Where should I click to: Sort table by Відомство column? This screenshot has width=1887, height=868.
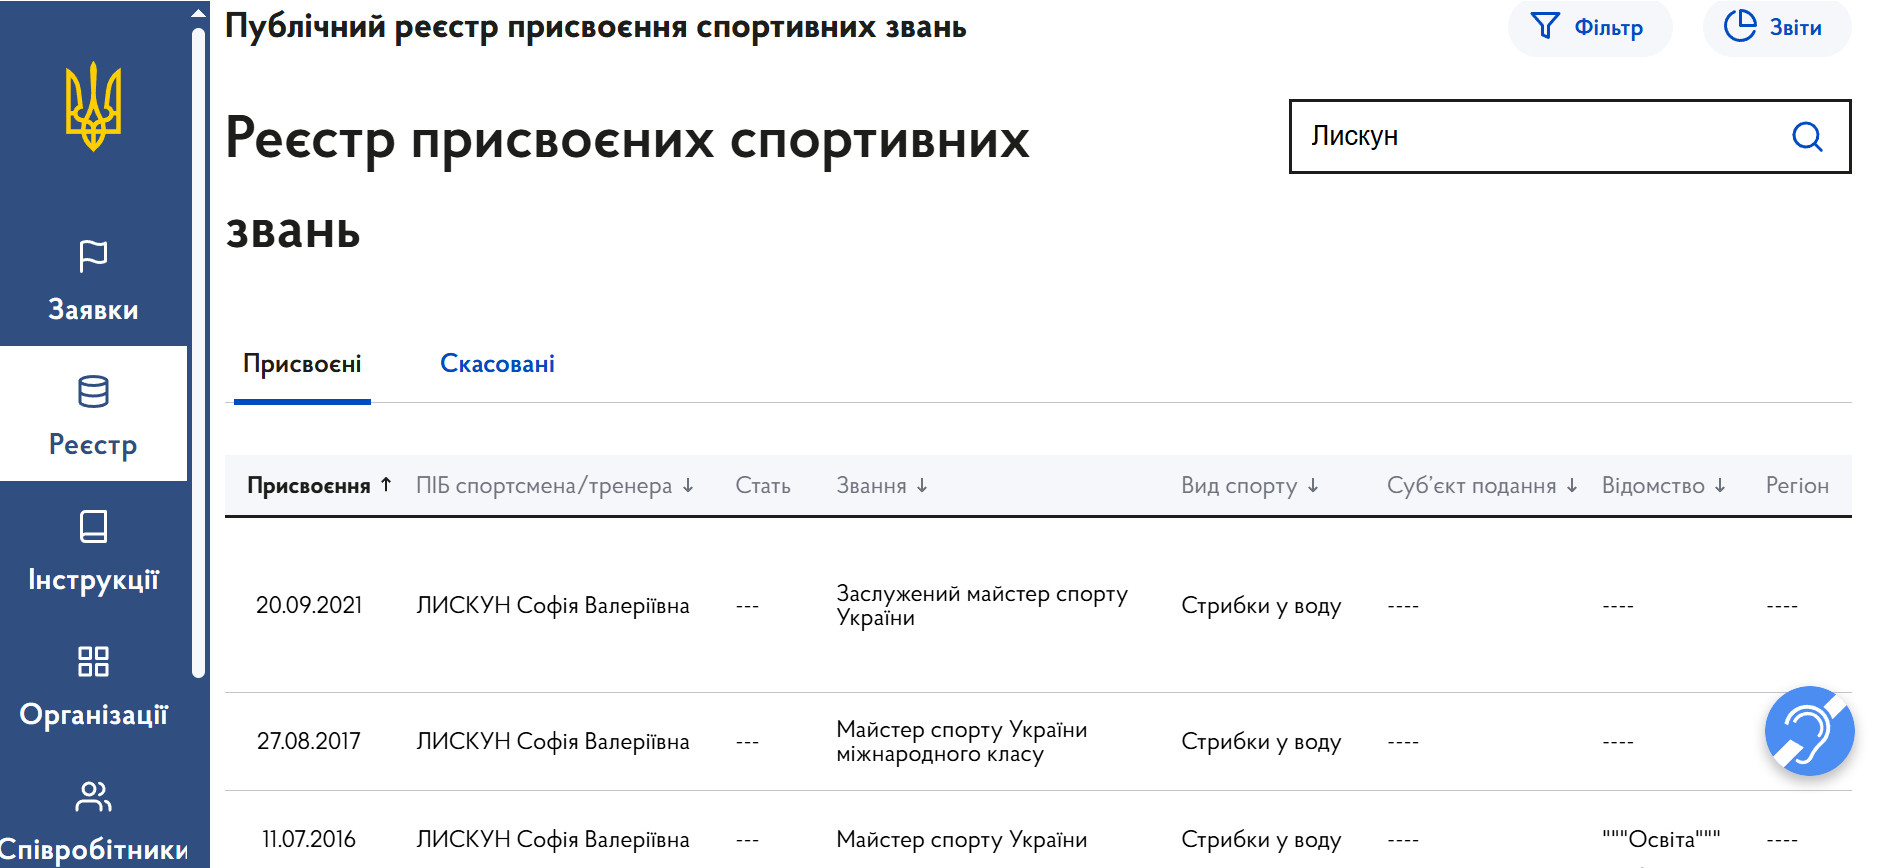[1663, 486]
